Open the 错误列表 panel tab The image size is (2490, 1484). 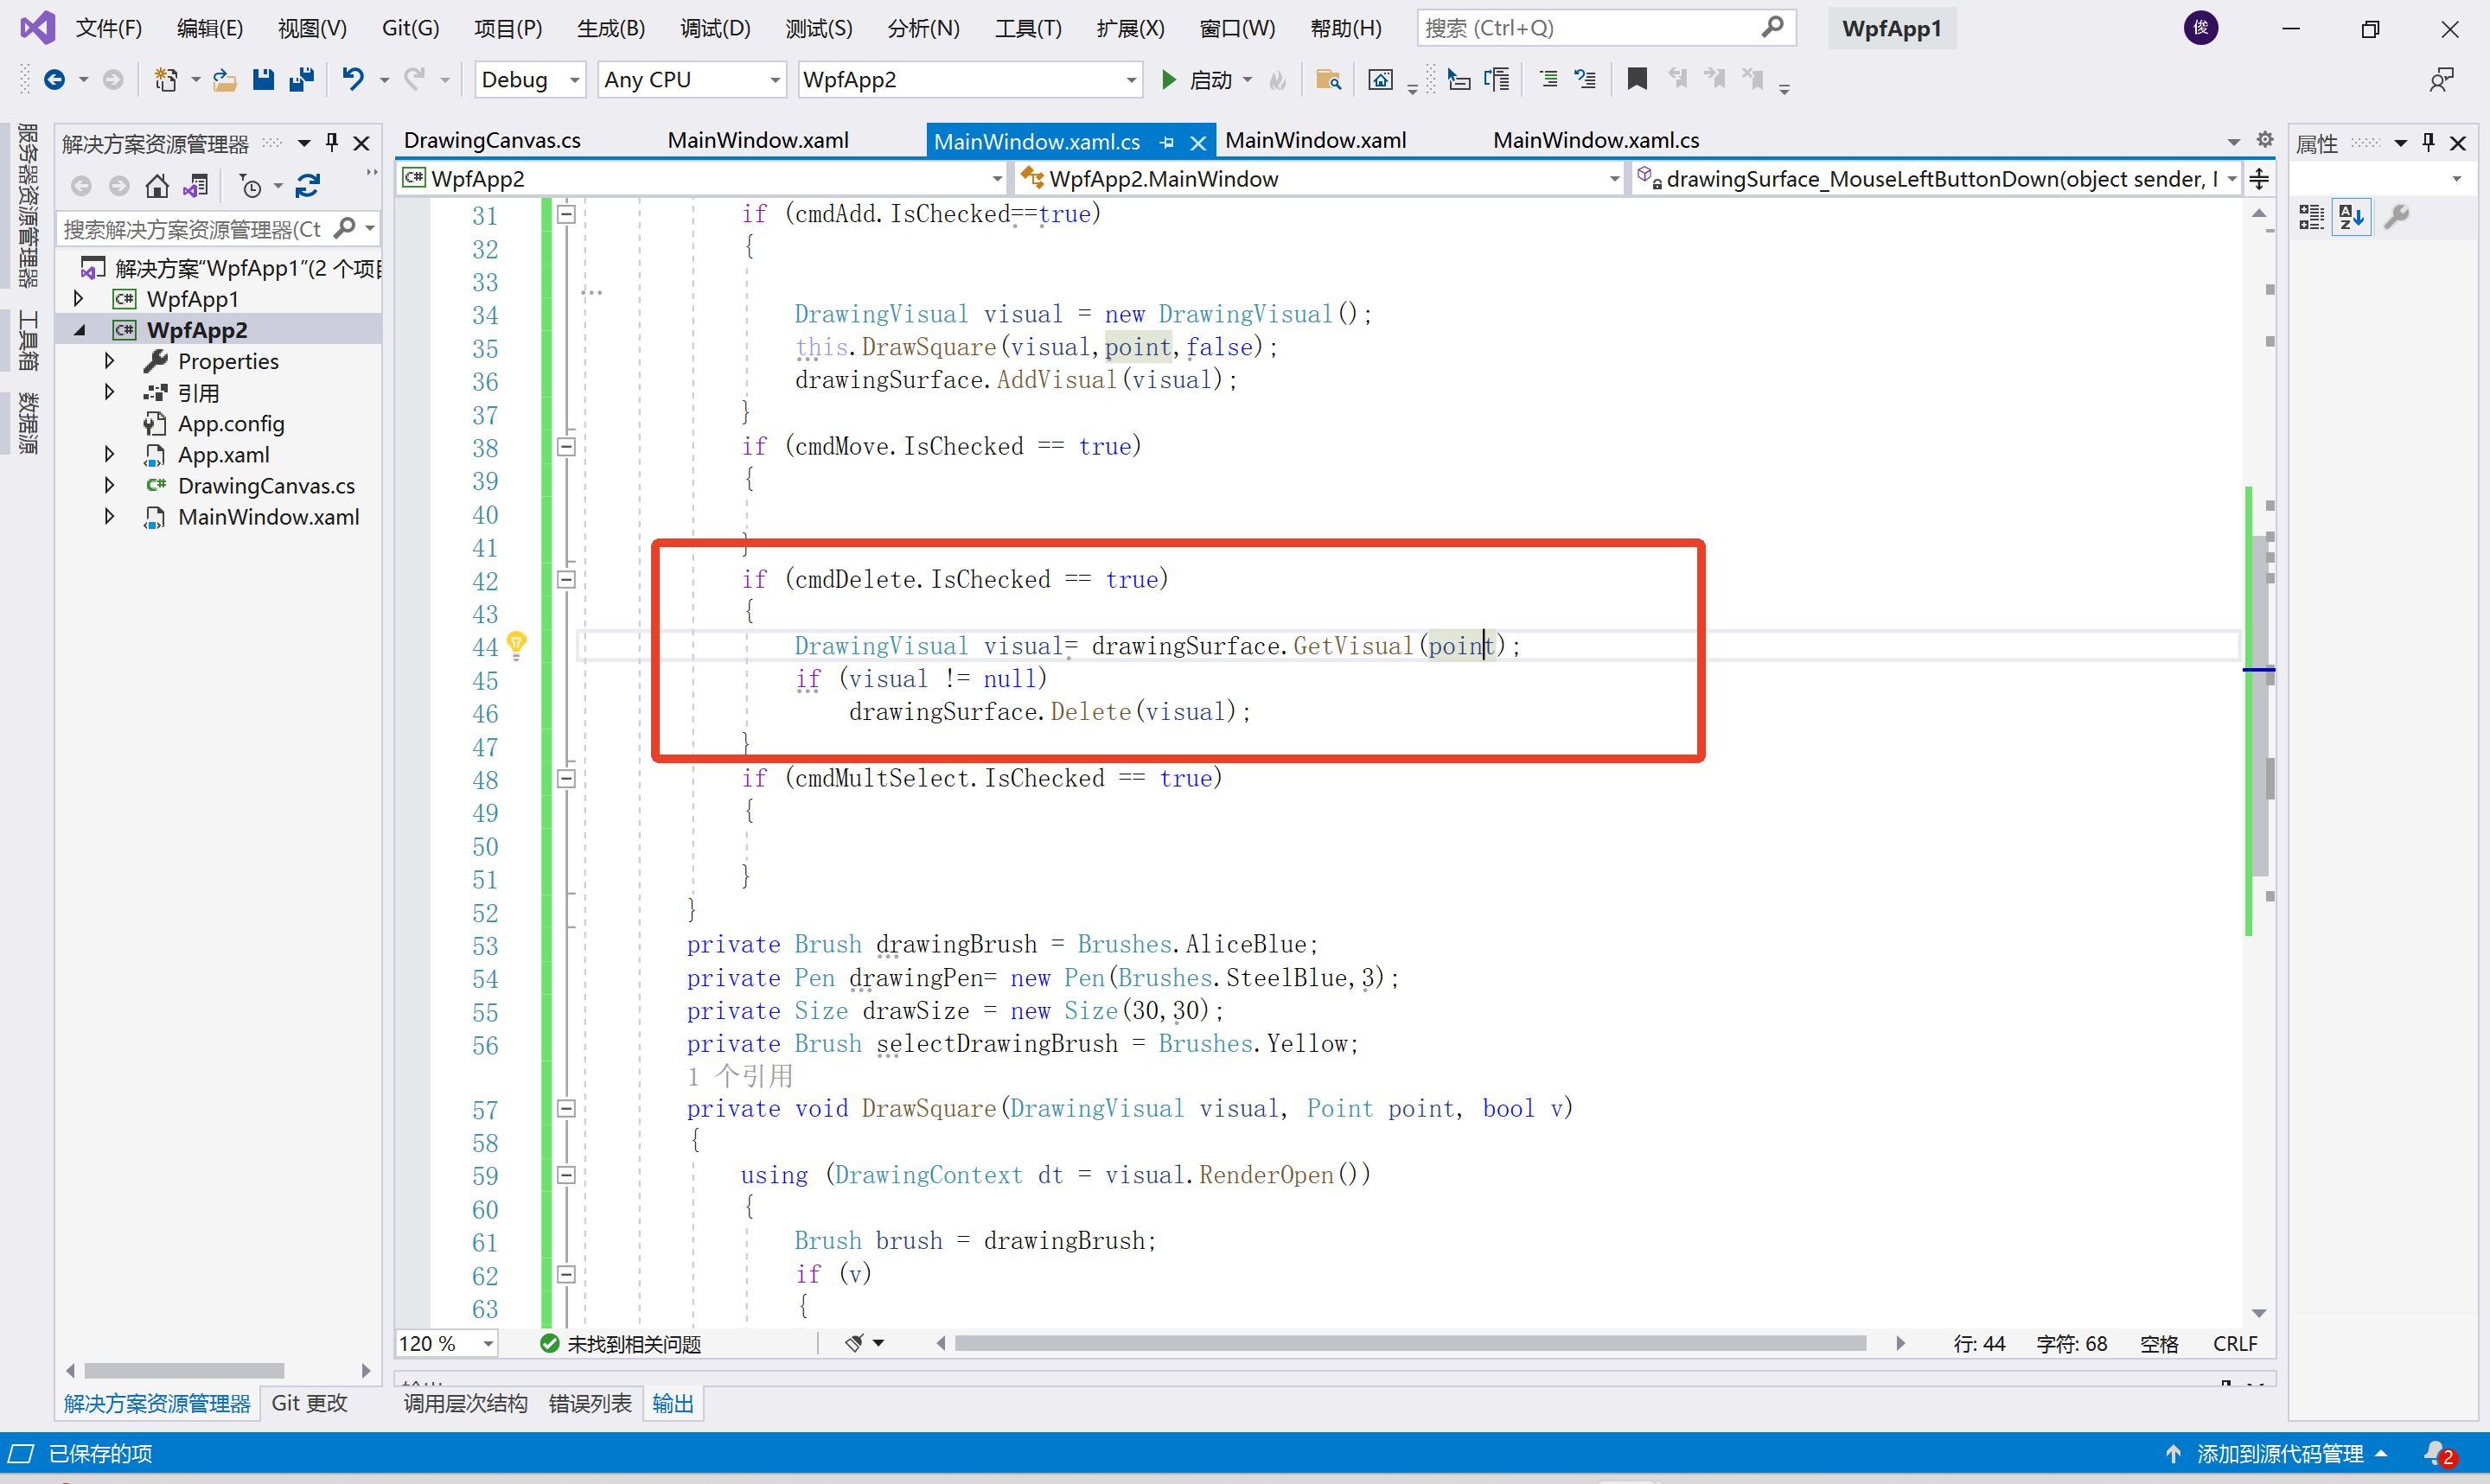590,1403
